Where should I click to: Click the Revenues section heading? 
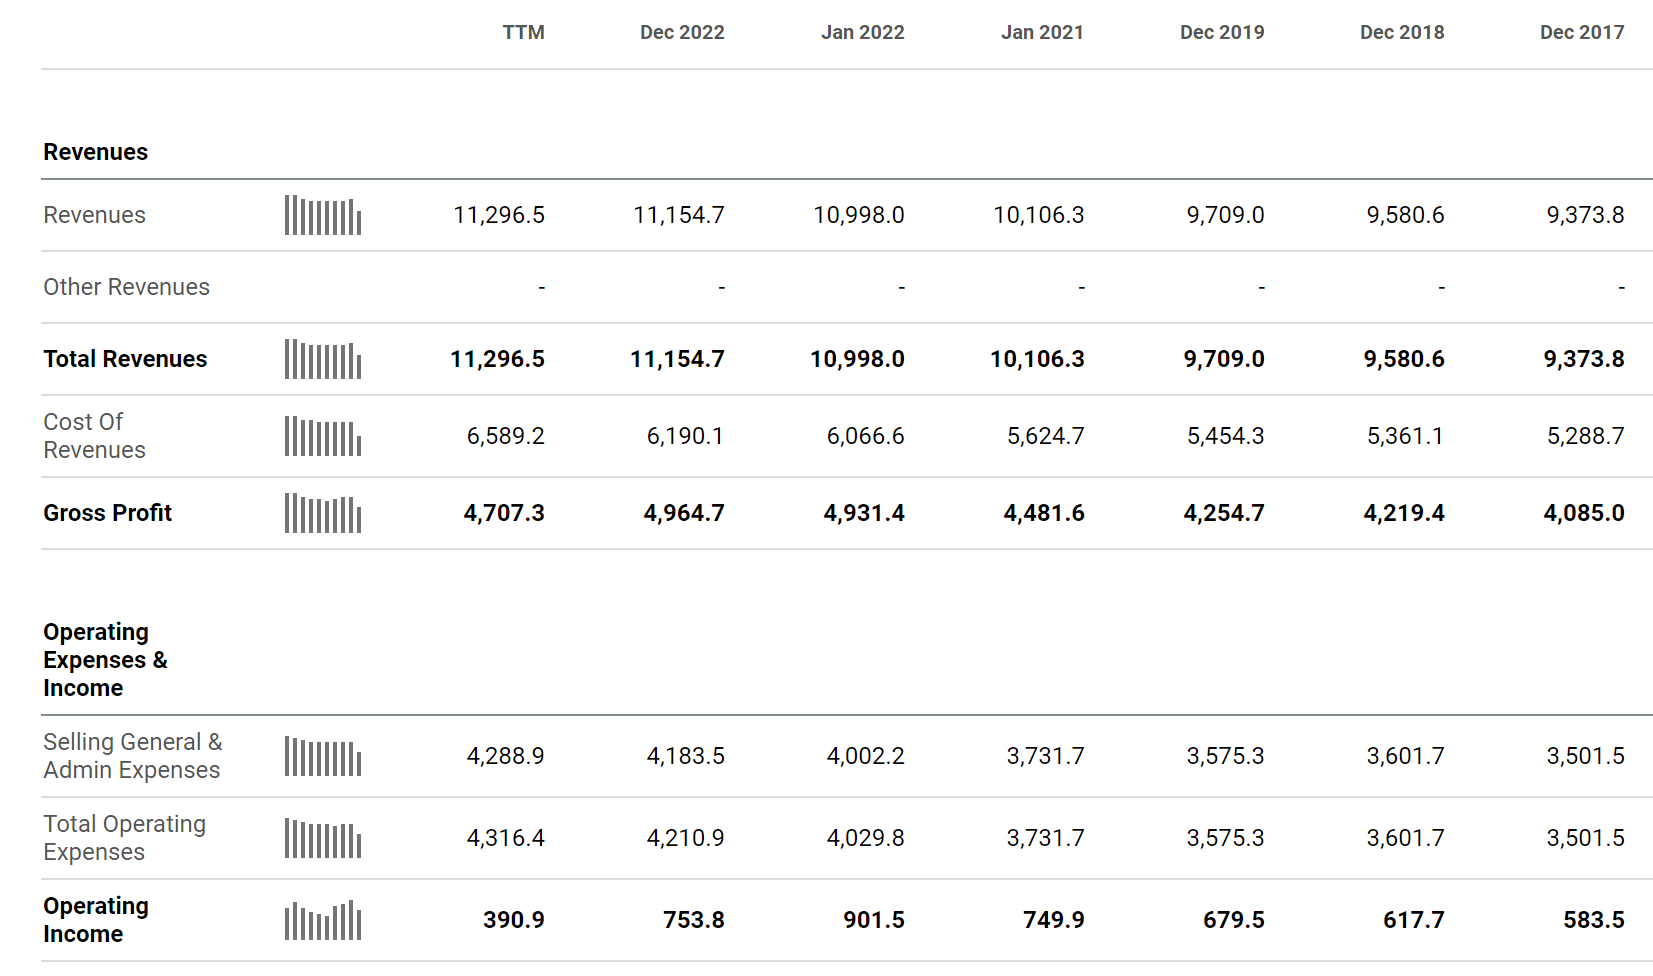[96, 153]
